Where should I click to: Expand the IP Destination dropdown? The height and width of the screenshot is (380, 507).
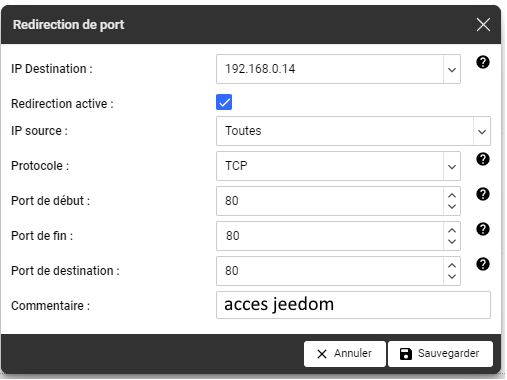click(x=452, y=69)
